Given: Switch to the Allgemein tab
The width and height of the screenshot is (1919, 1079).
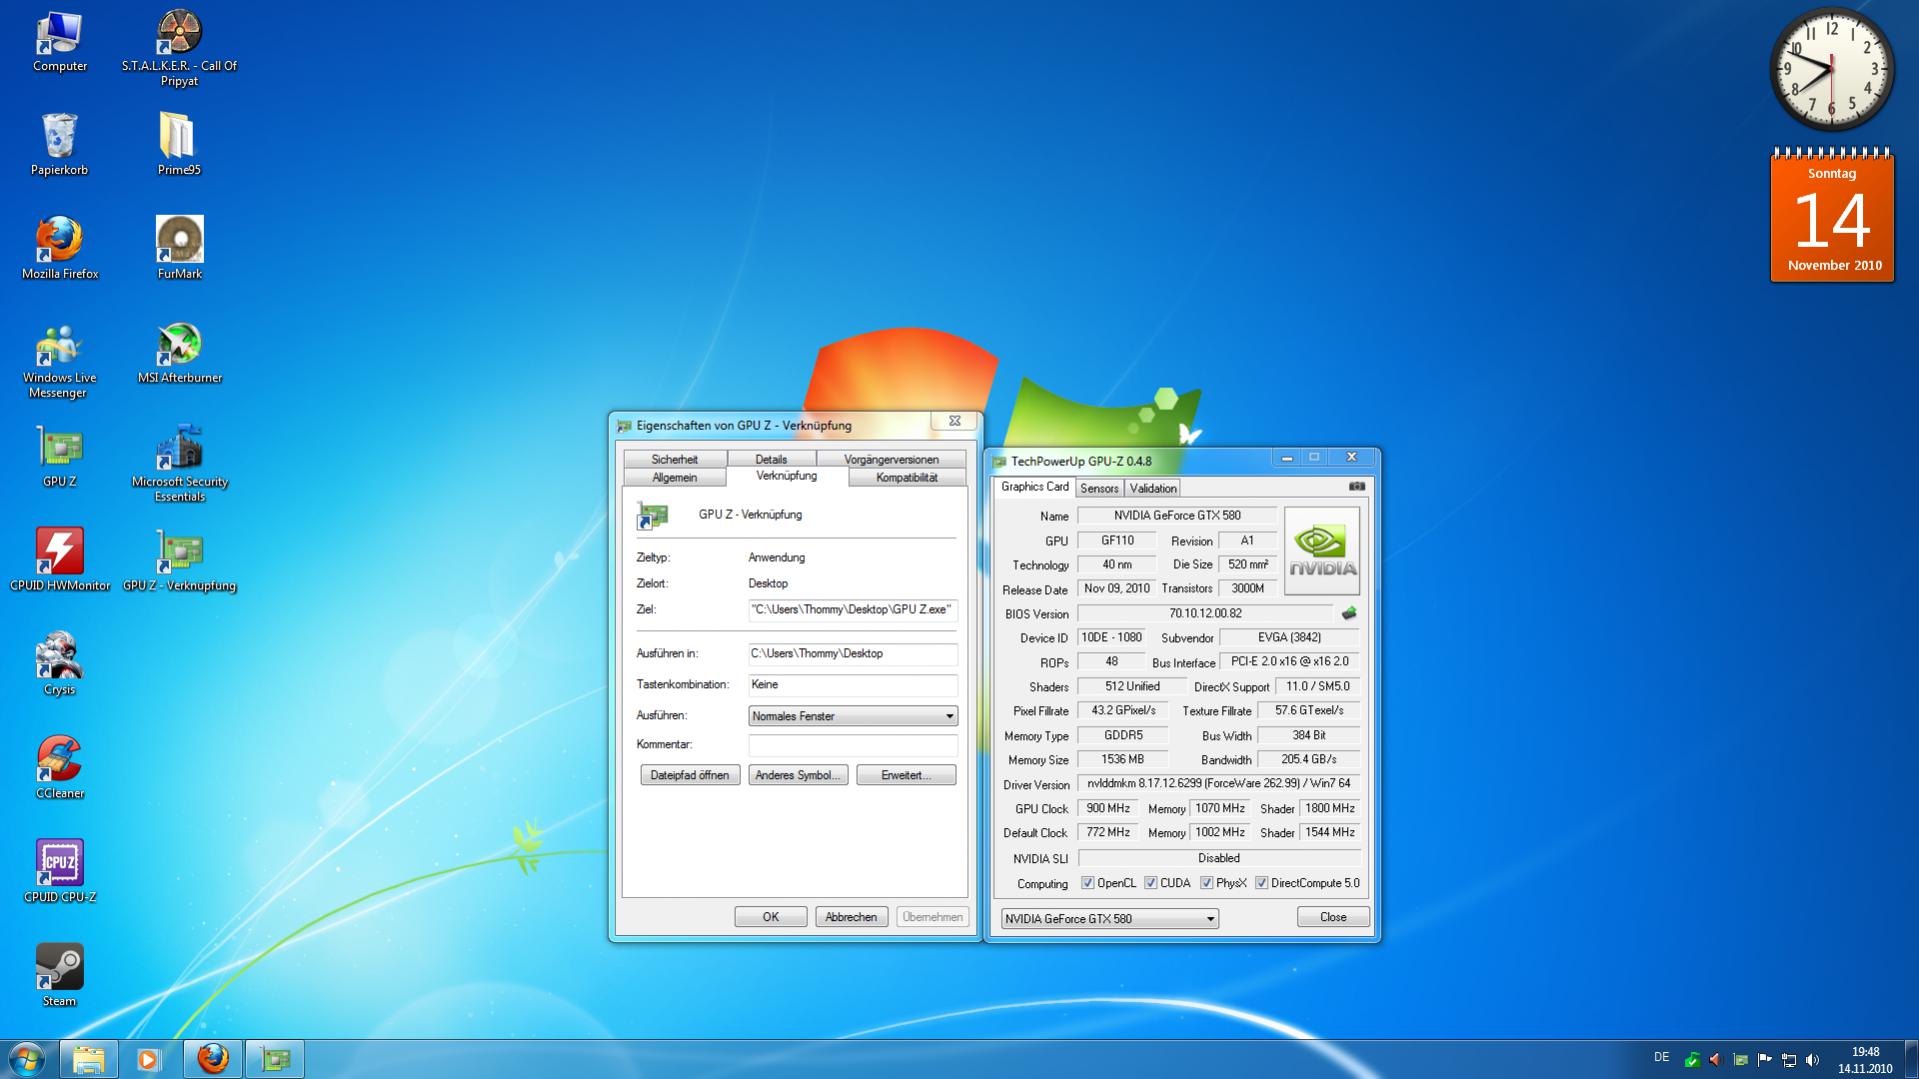Looking at the screenshot, I should point(674,477).
